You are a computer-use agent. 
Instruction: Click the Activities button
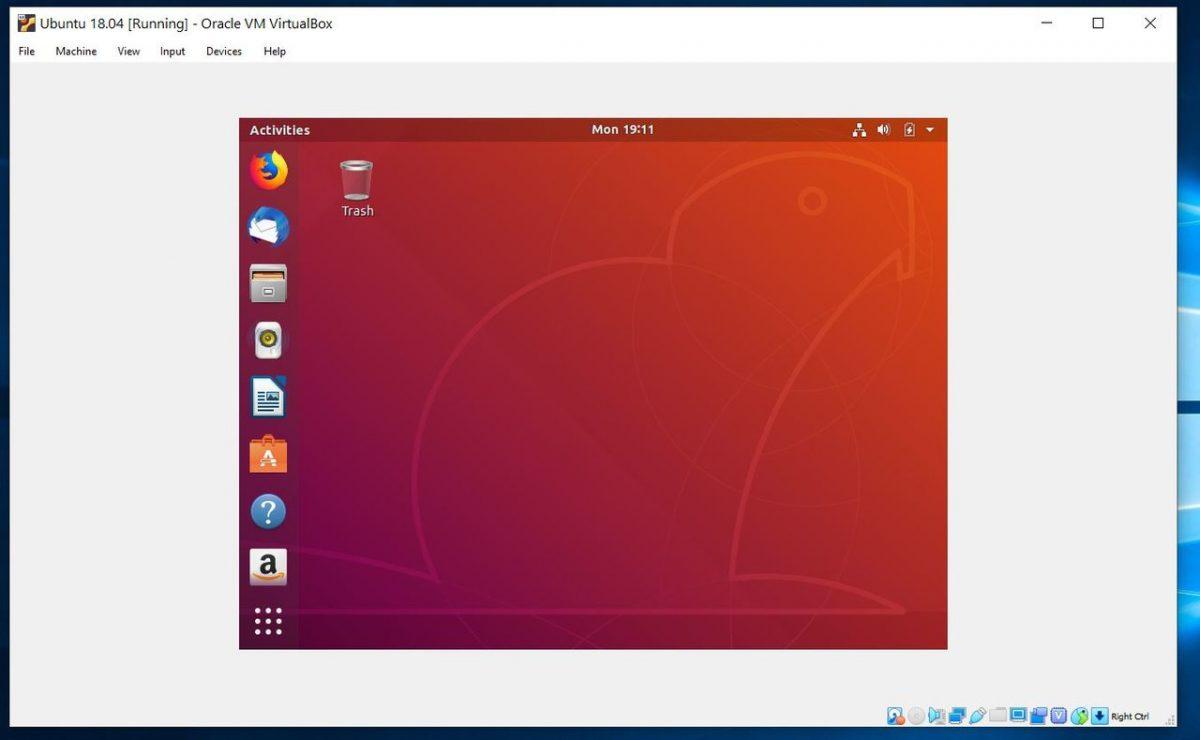(x=280, y=130)
